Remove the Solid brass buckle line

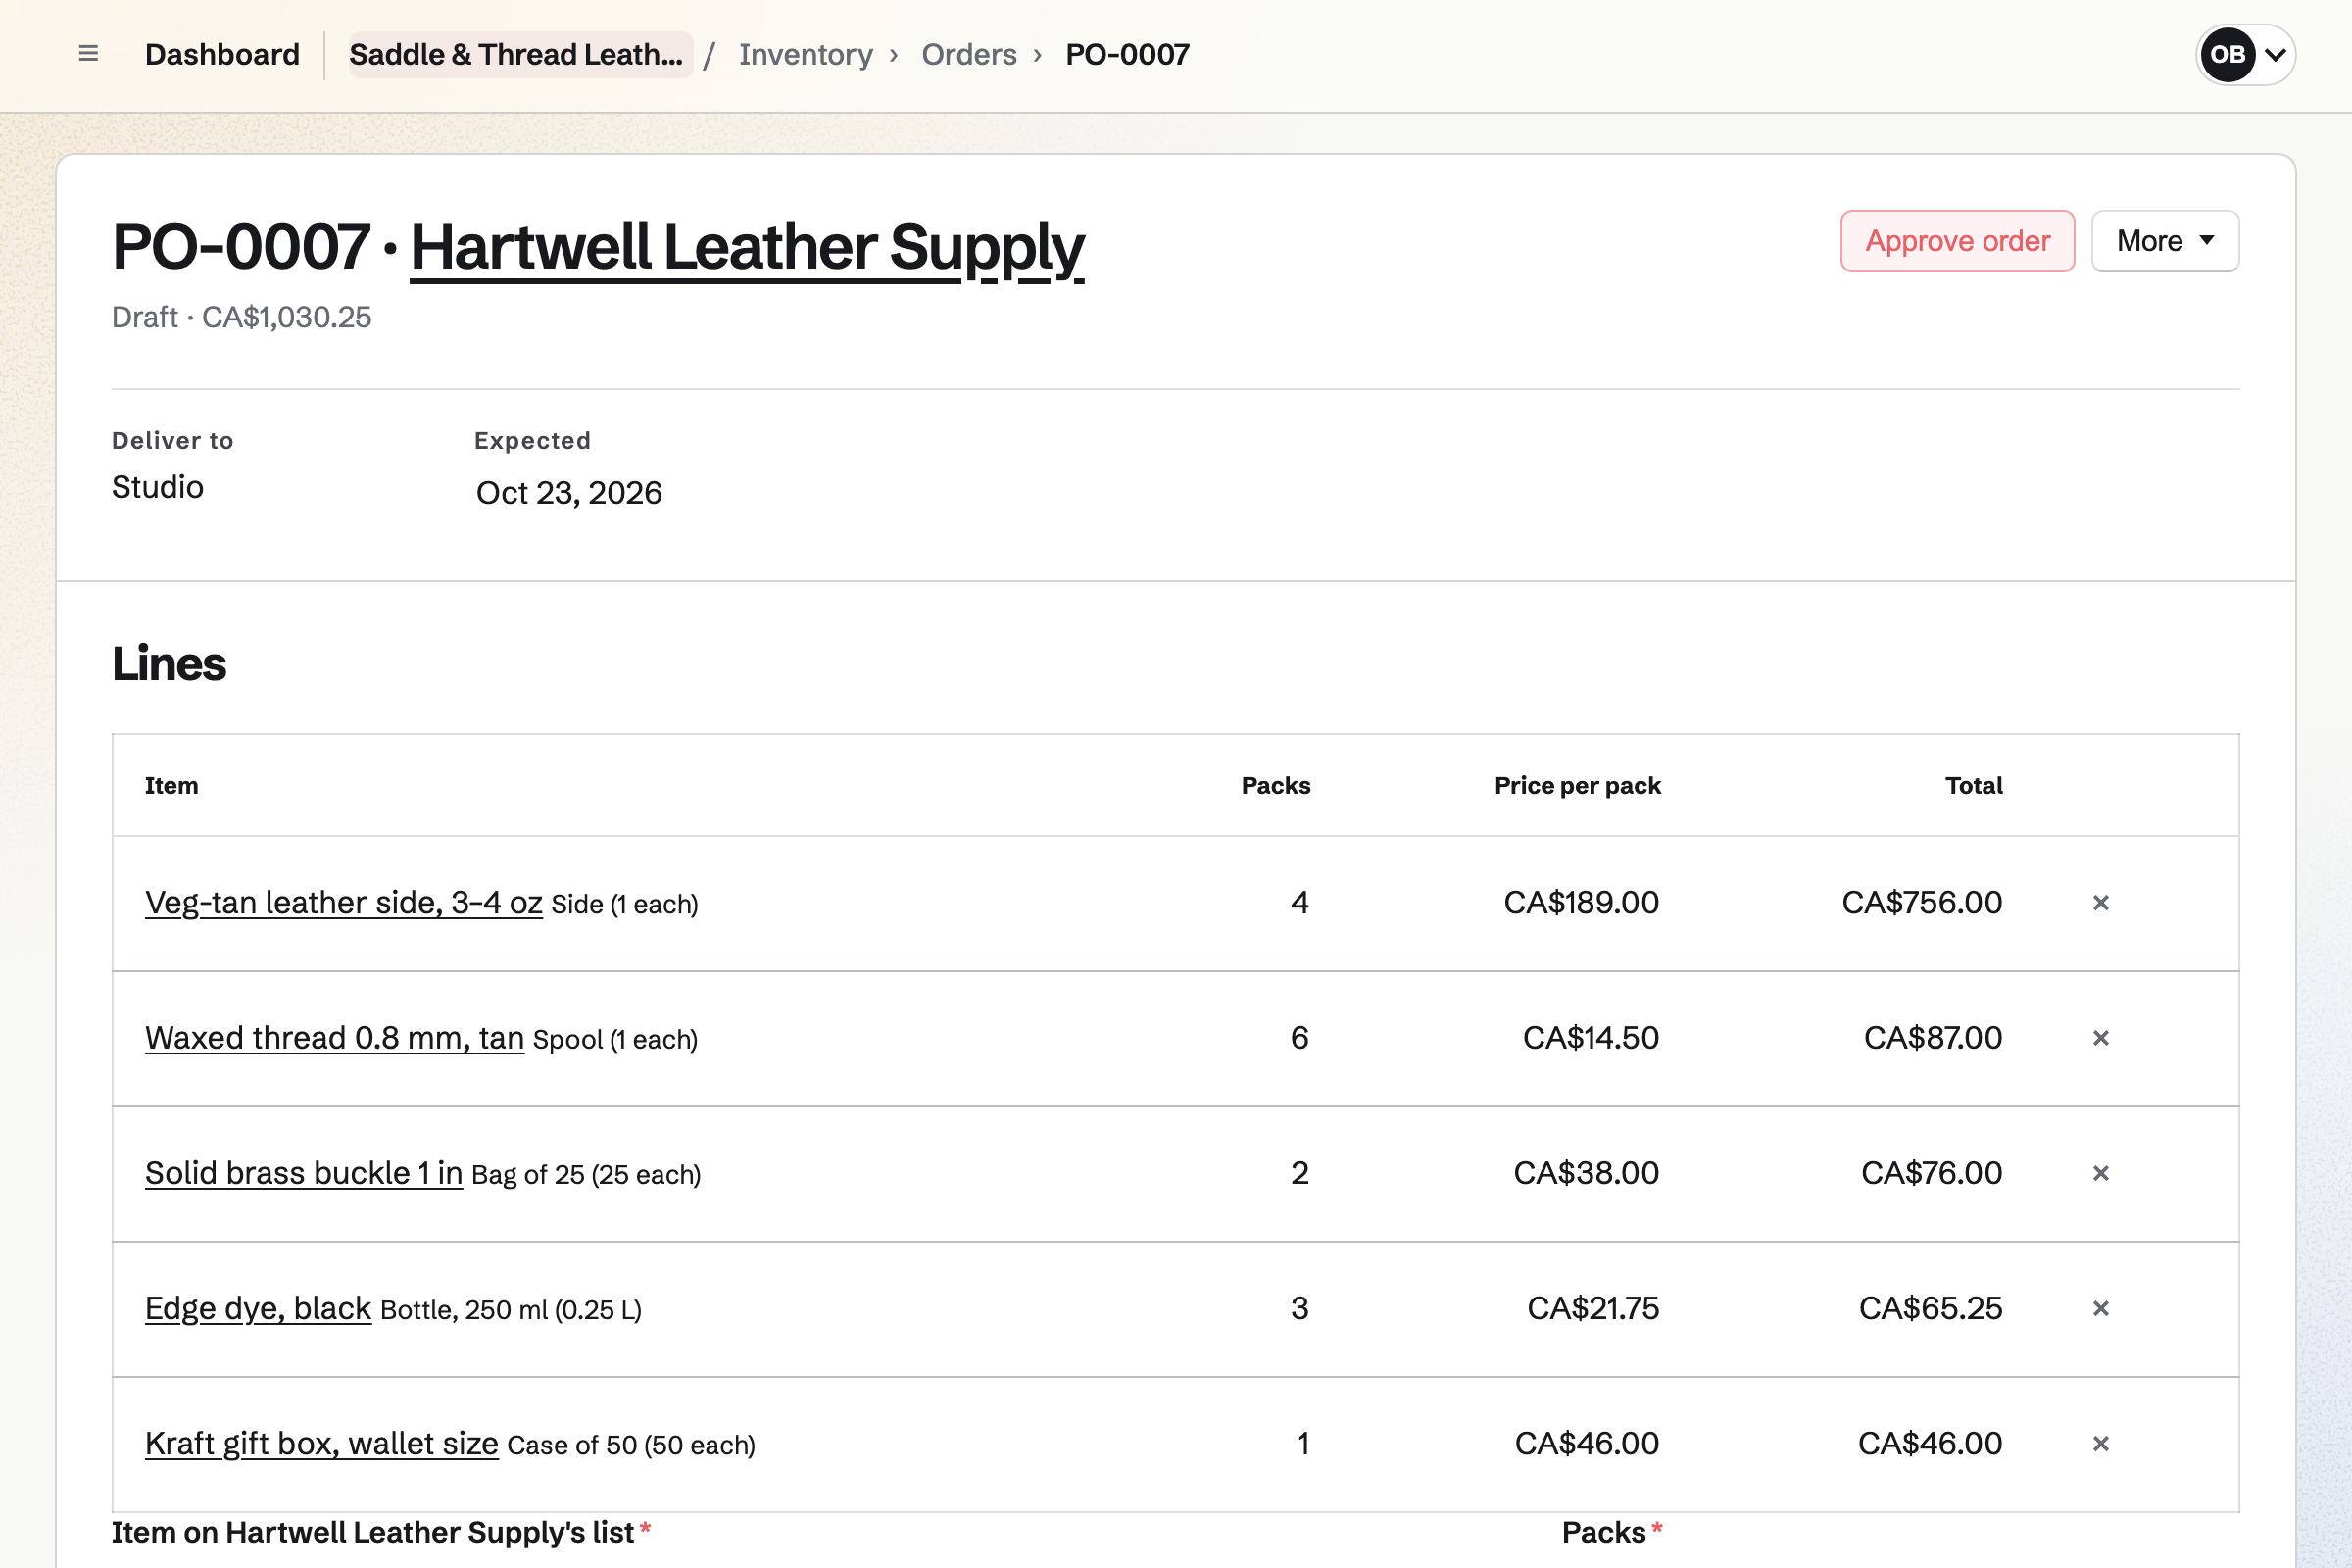(2100, 1173)
